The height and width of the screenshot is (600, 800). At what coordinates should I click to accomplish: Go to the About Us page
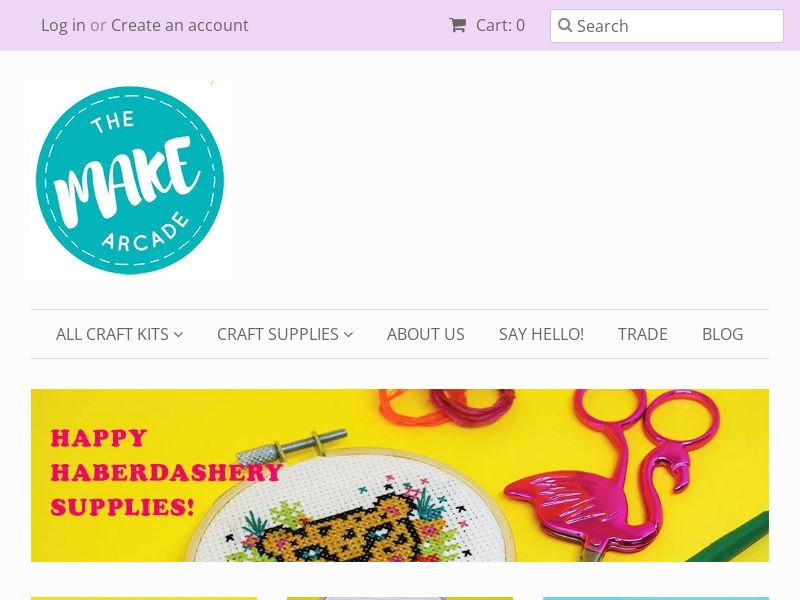(426, 334)
